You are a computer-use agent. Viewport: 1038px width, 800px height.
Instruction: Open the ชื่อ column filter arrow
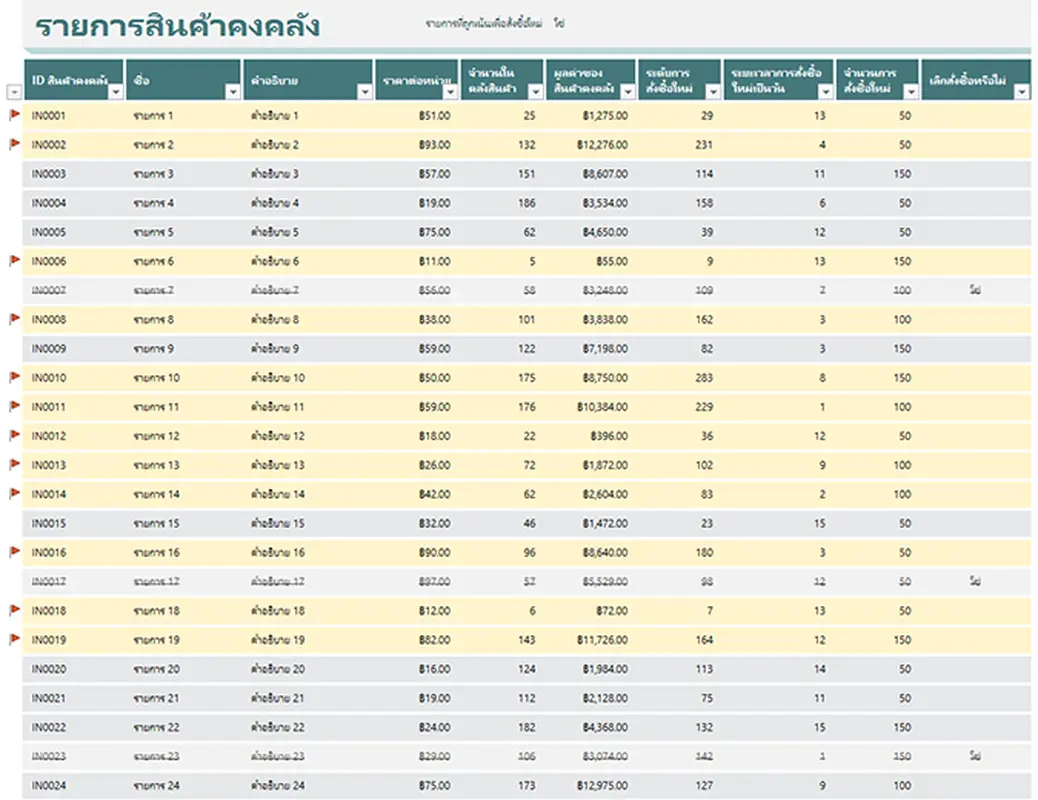pos(233,92)
